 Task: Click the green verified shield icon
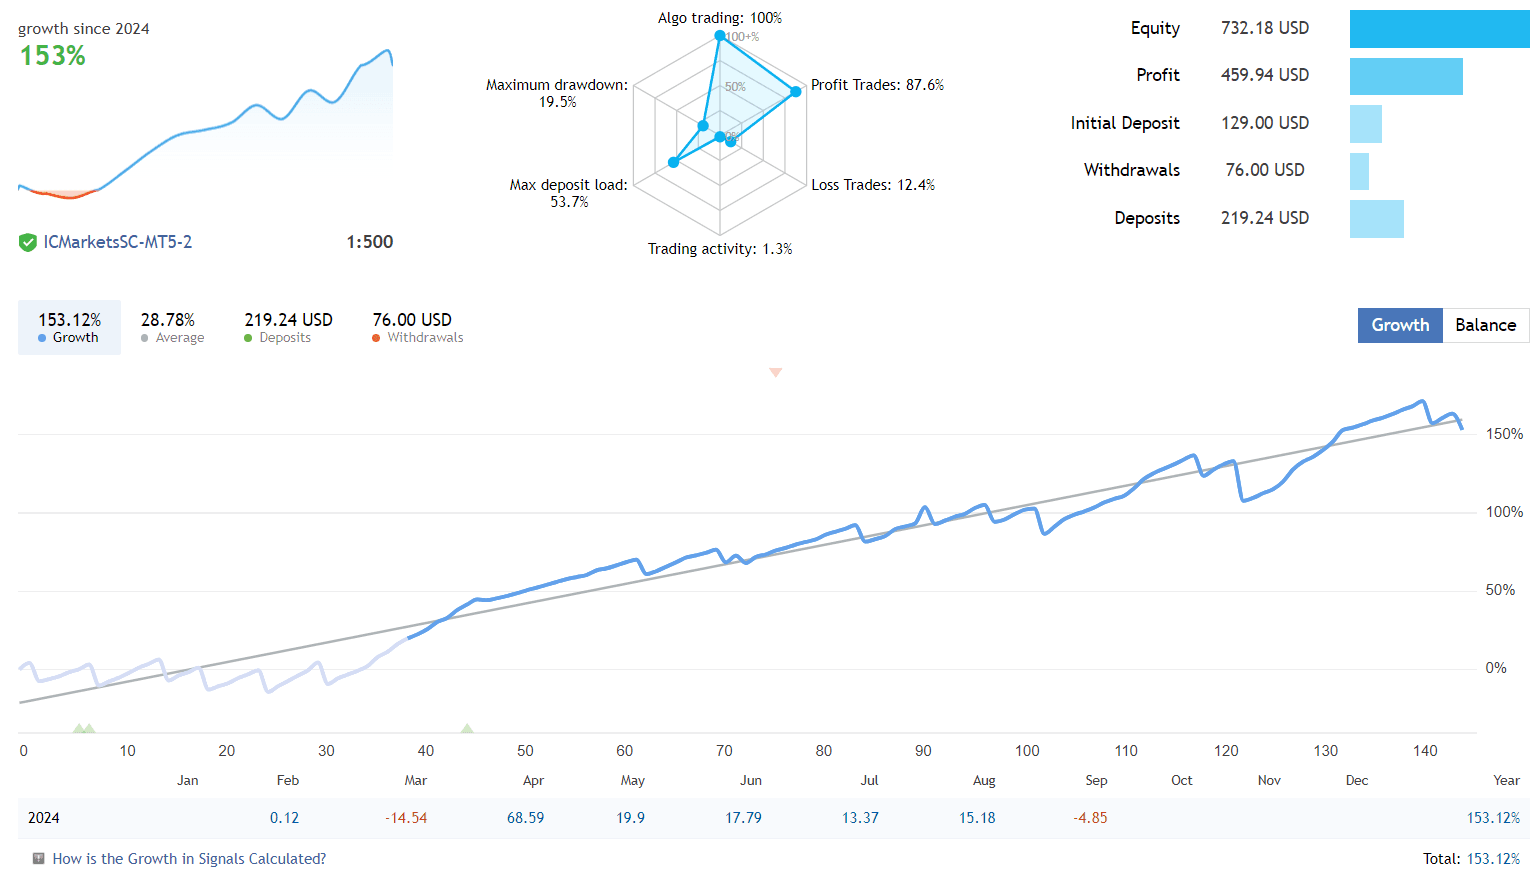click(x=28, y=242)
